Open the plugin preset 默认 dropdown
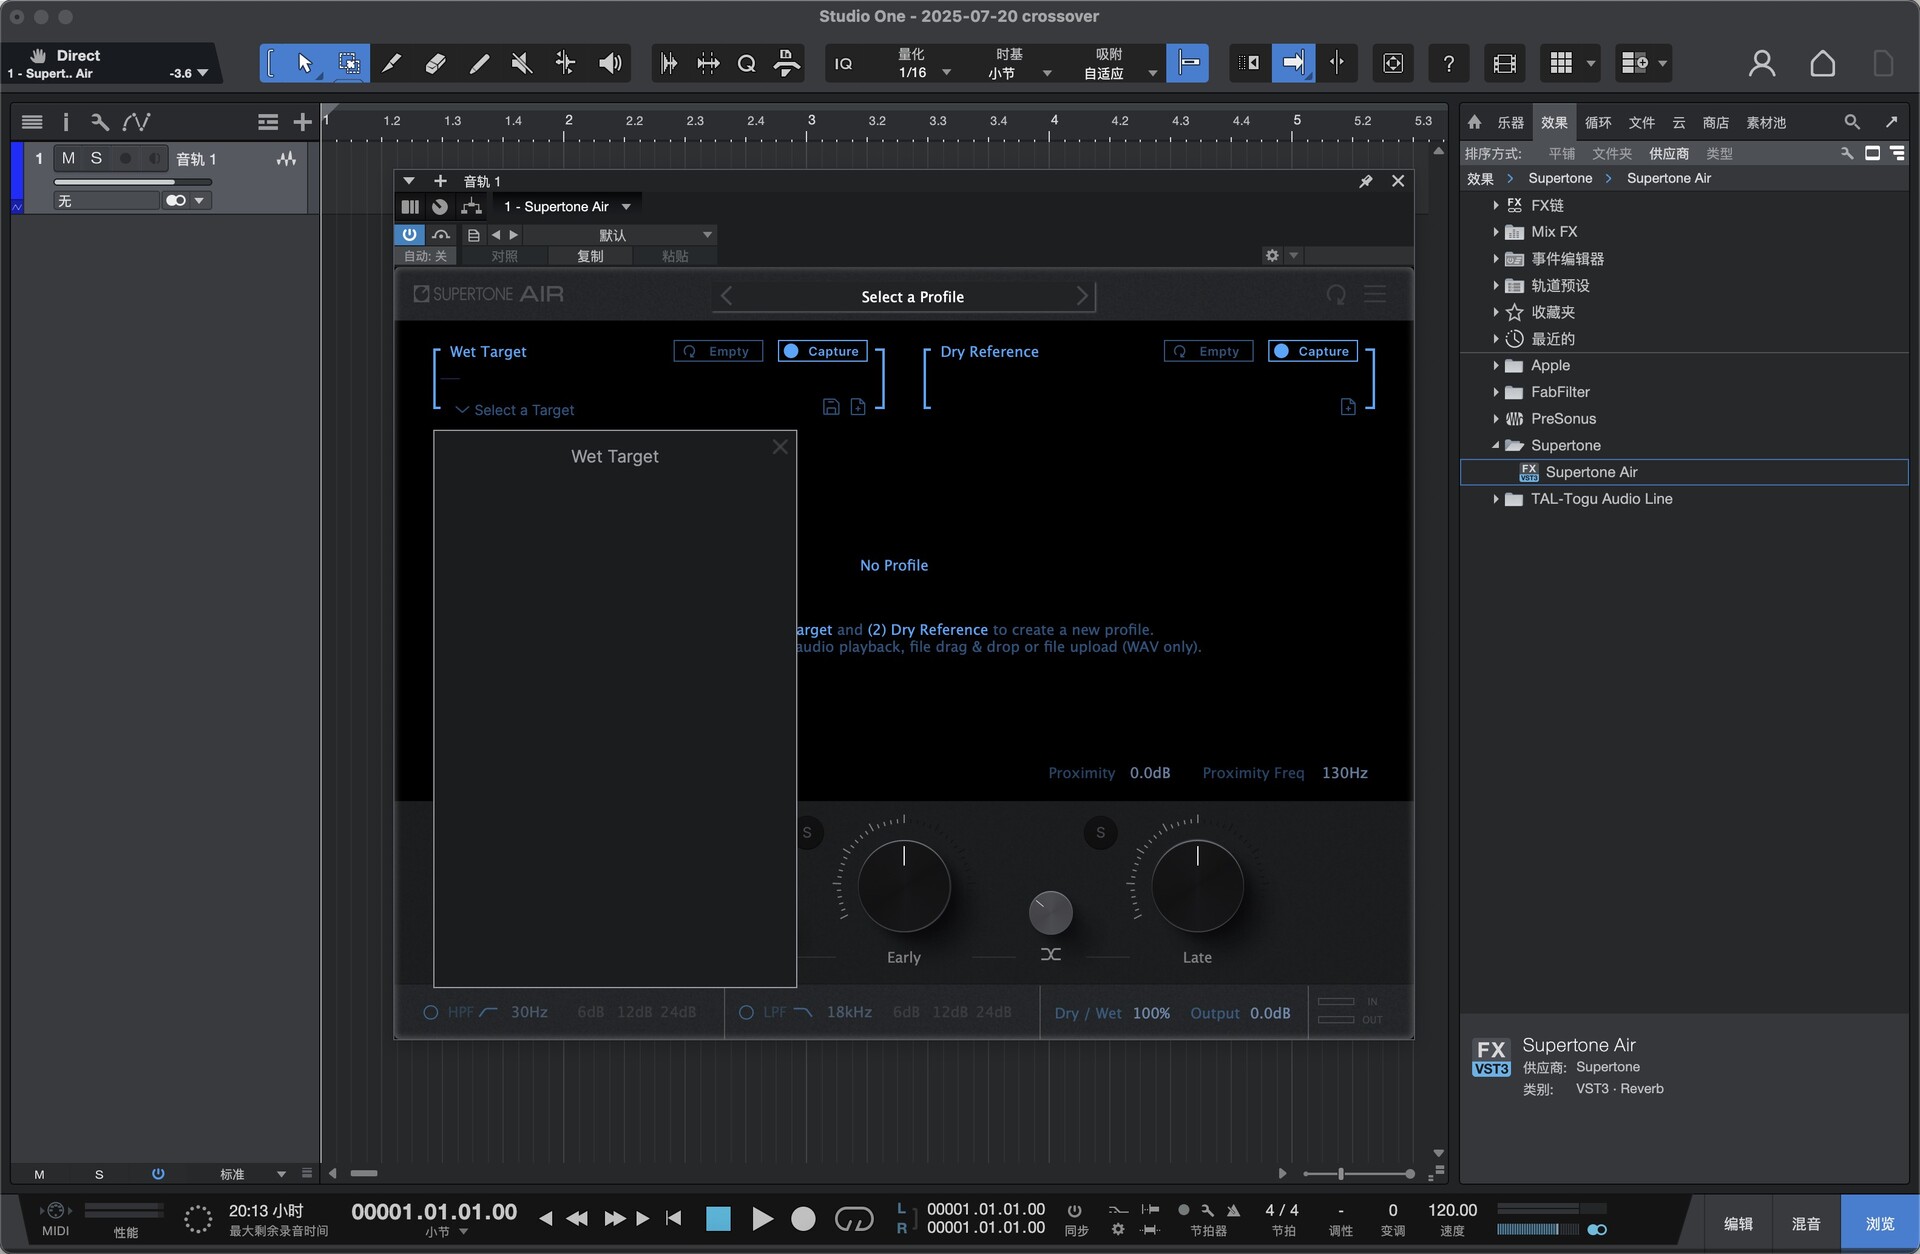 (x=620, y=235)
